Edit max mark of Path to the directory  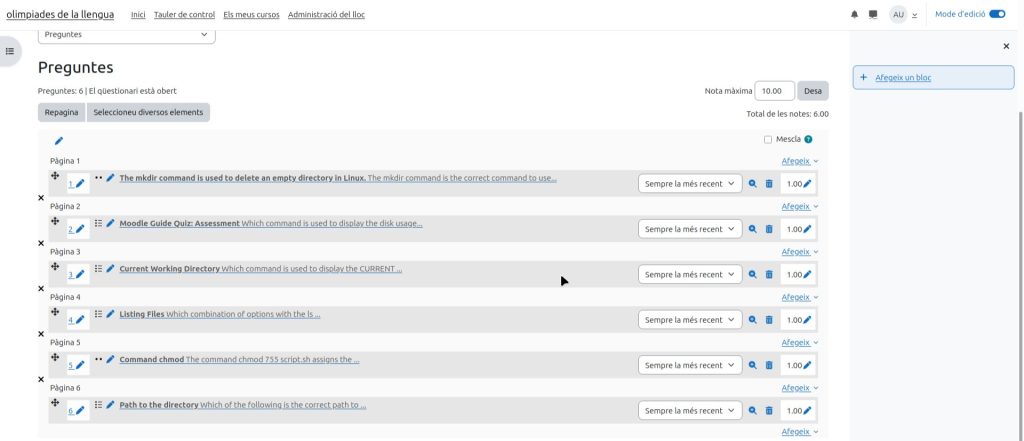coord(807,411)
